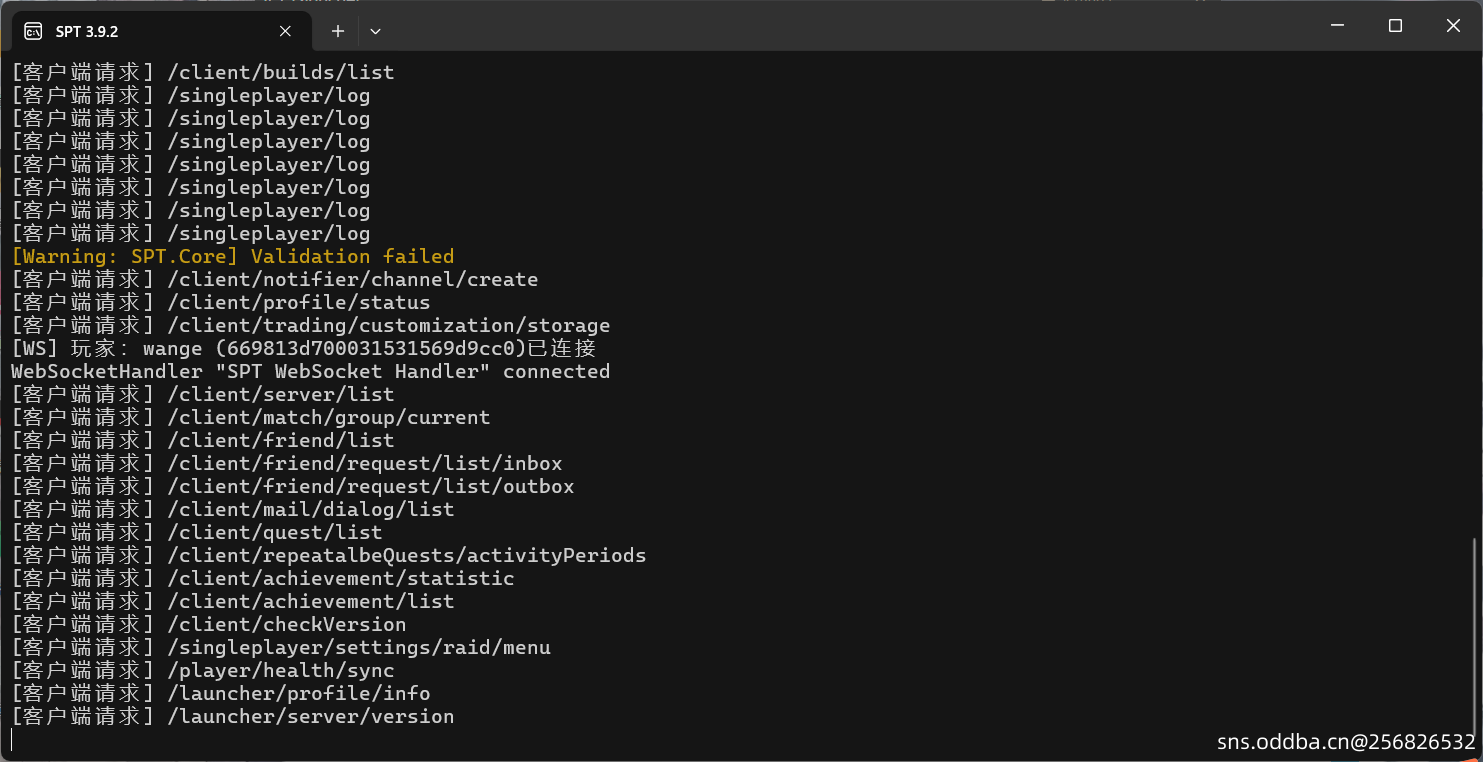This screenshot has height=762, width=1483.
Task: Click the WebSocketHandler connected log line
Action: click(310, 372)
